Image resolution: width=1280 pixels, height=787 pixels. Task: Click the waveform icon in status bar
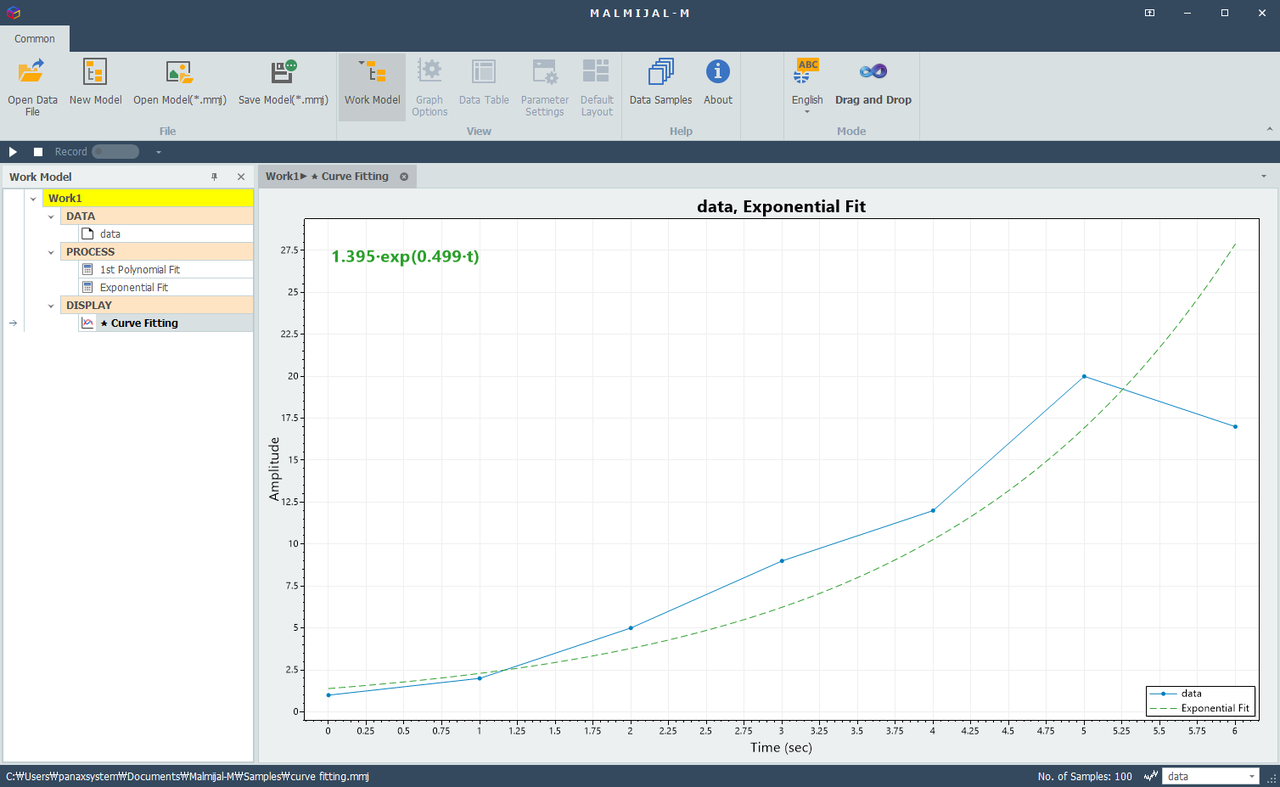tap(1151, 776)
